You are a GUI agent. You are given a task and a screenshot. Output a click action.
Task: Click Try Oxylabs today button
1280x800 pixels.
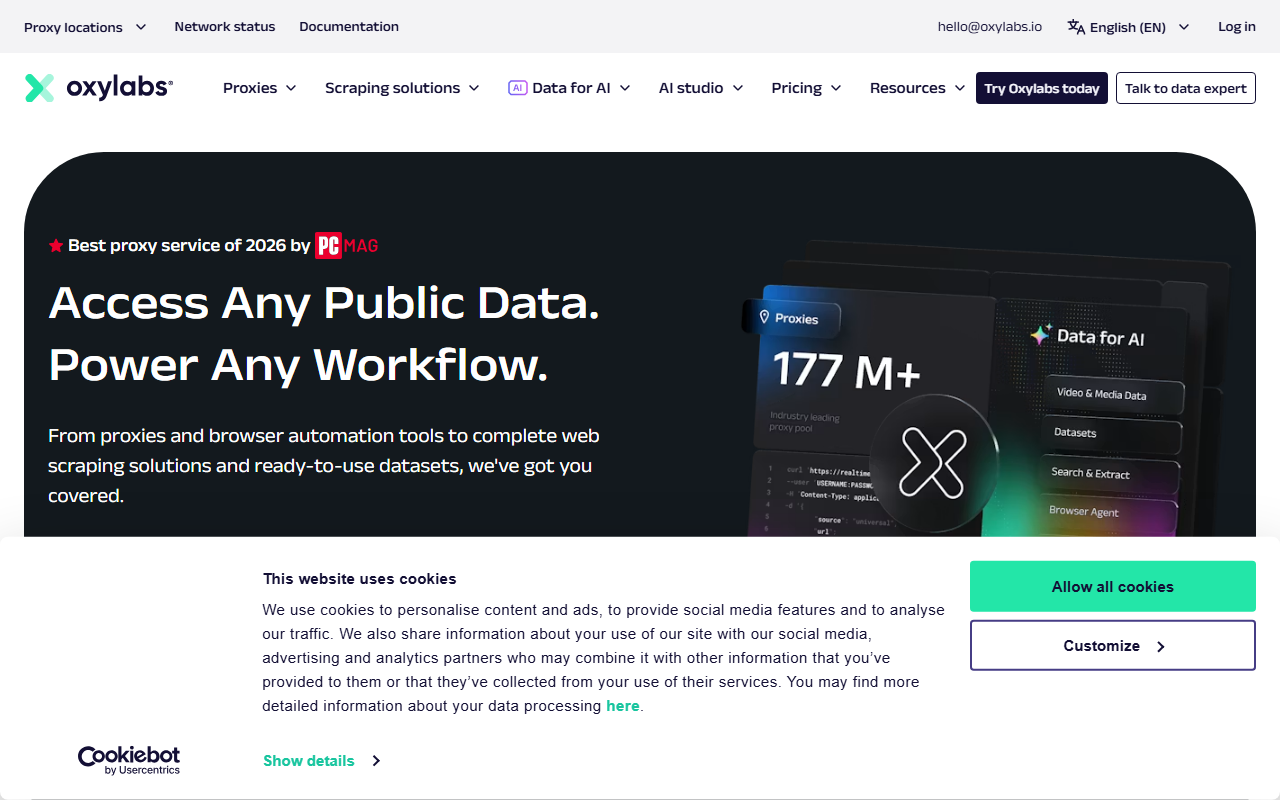click(1042, 88)
